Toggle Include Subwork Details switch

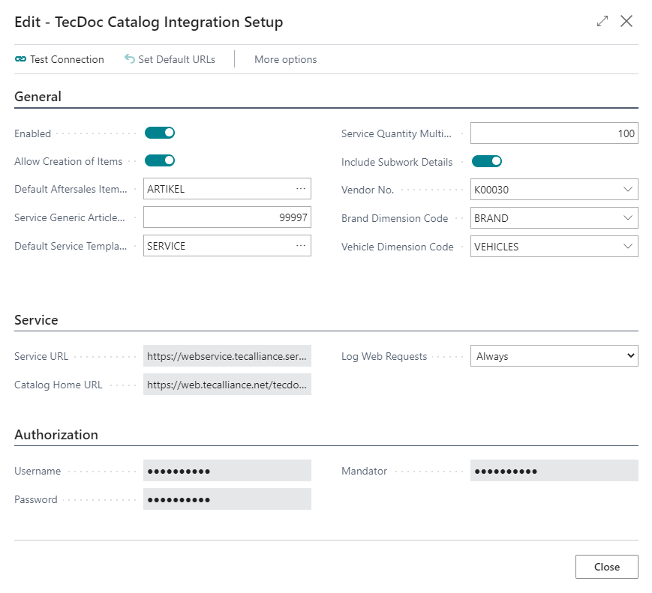tap(487, 161)
